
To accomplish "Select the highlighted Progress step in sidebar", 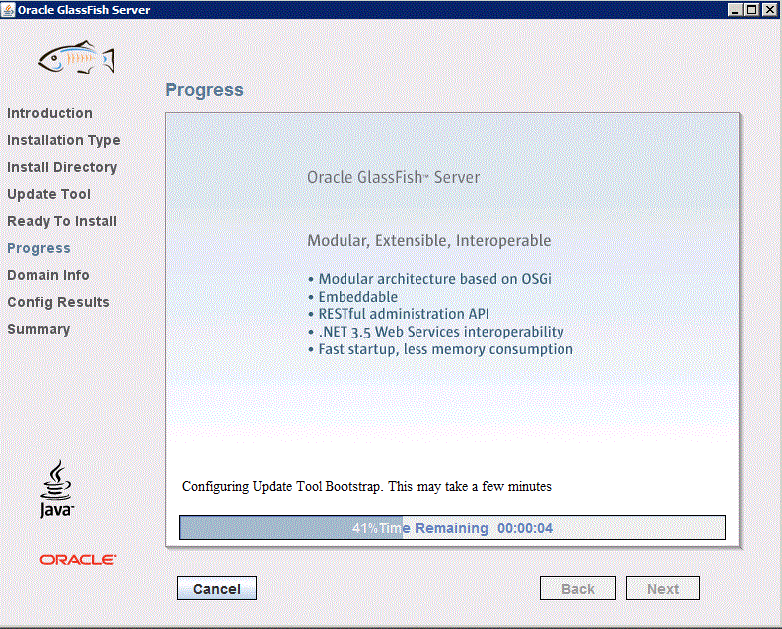I will pyautogui.click(x=39, y=248).
